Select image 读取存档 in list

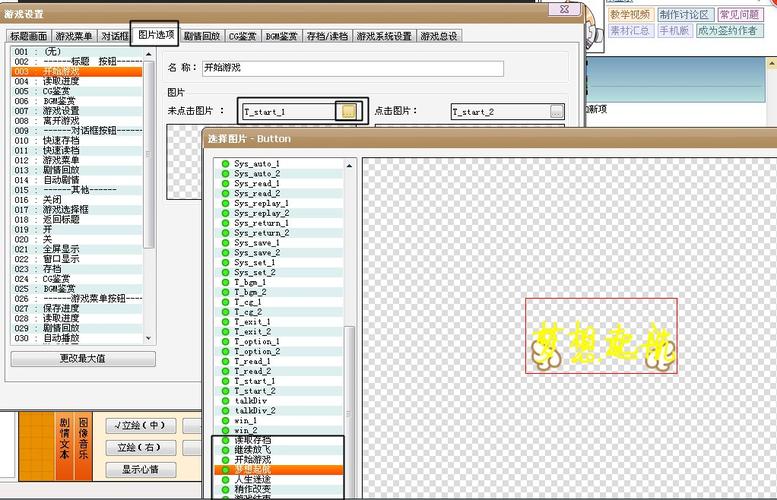pyautogui.click(x=278, y=440)
